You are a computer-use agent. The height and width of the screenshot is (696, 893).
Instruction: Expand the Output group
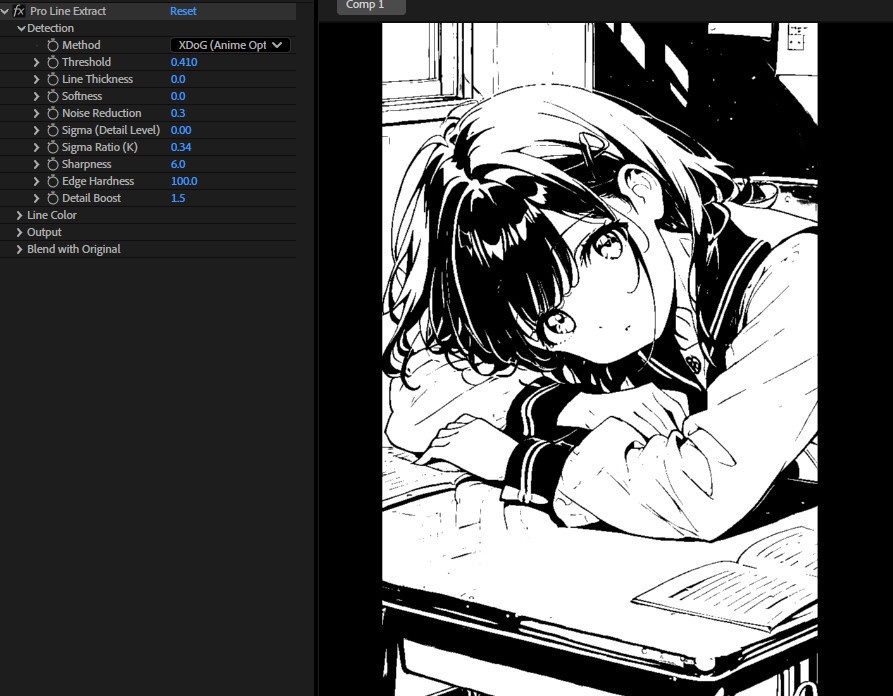pos(19,232)
